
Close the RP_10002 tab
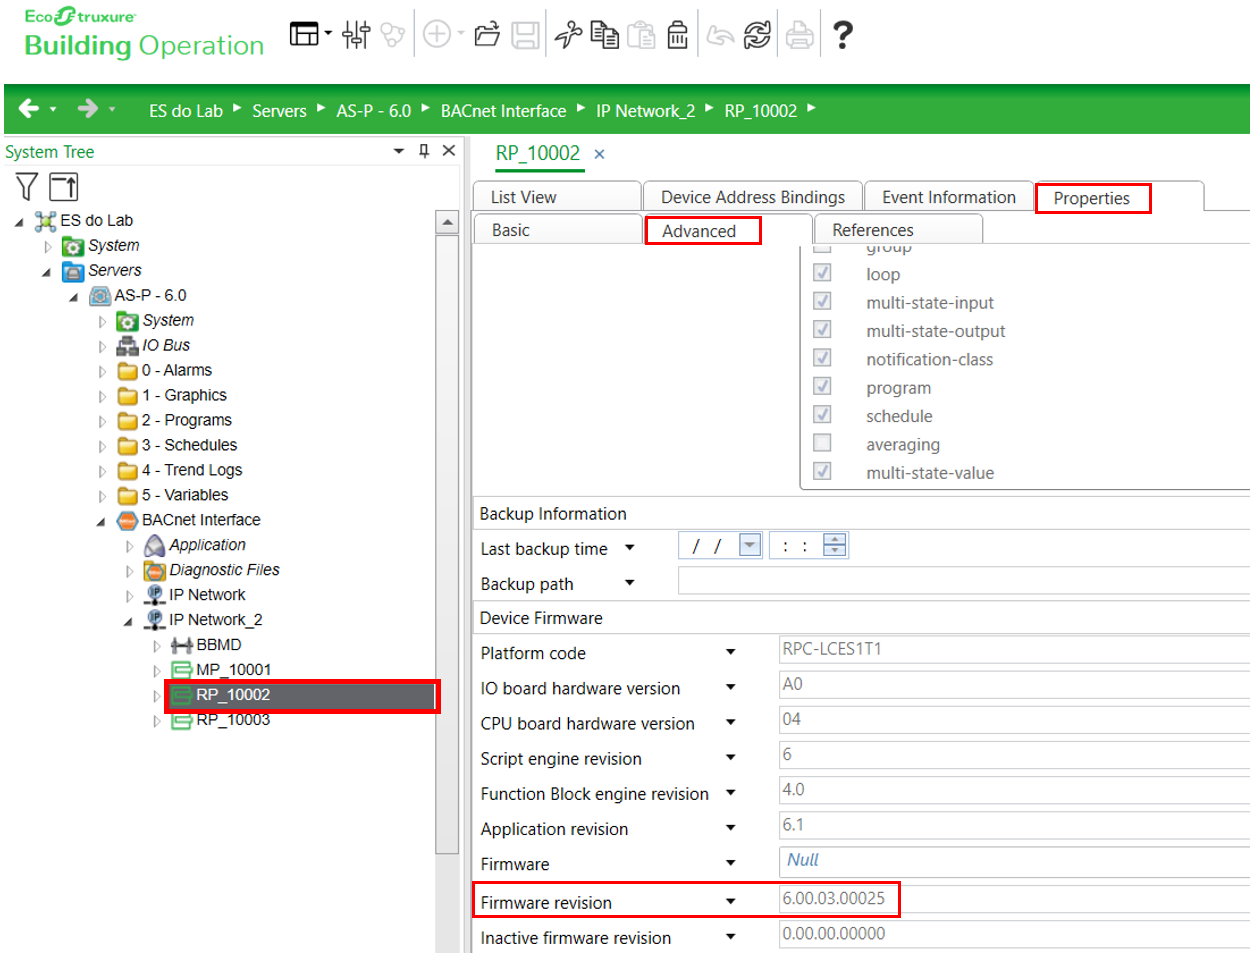[x=599, y=154]
